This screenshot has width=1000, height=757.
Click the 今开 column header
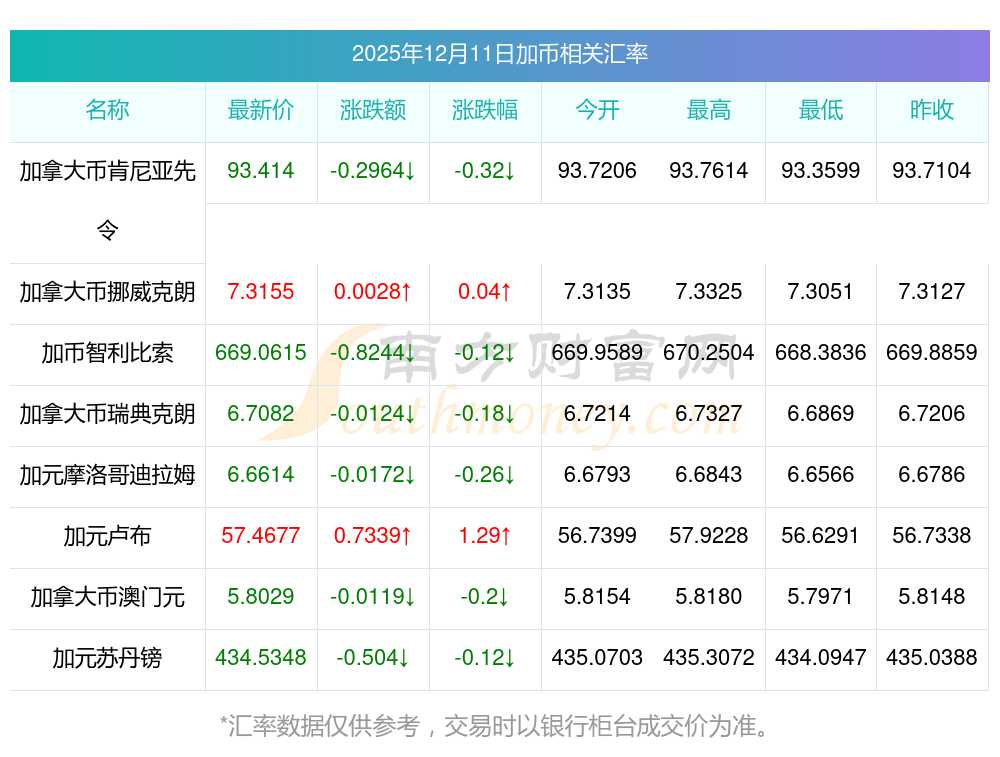[597, 111]
